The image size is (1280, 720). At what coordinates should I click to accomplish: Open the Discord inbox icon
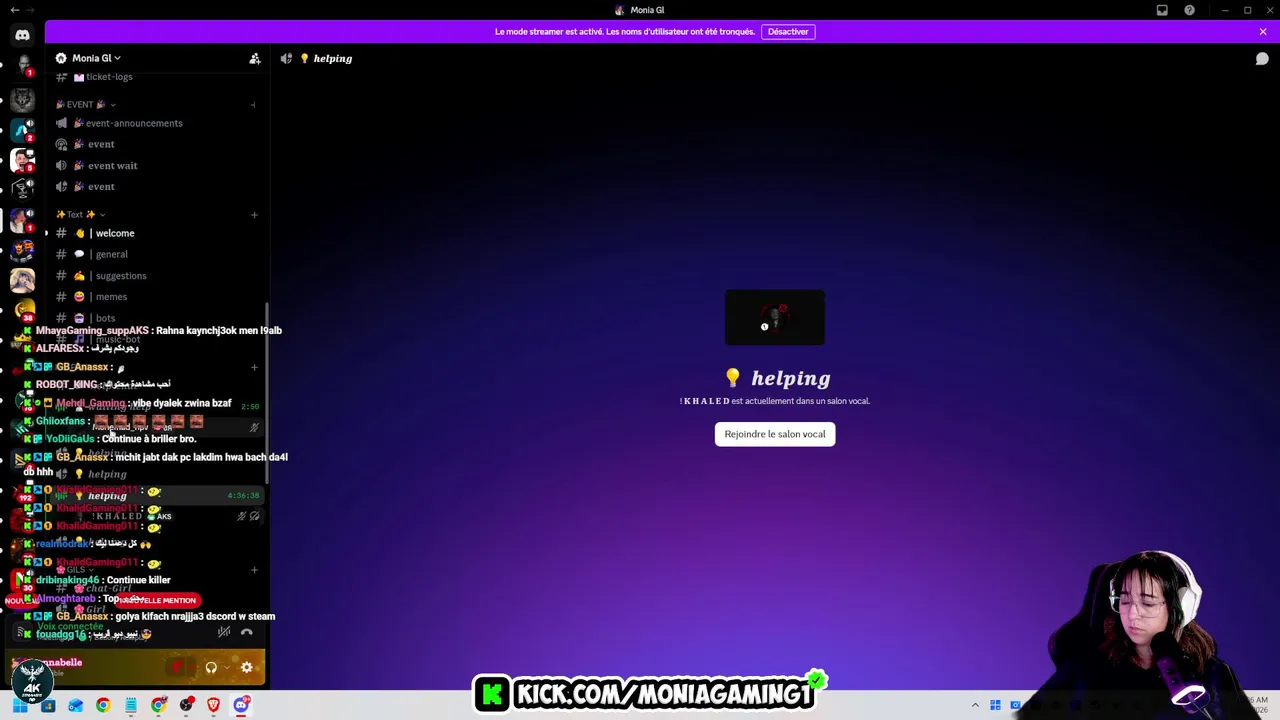click(1162, 10)
